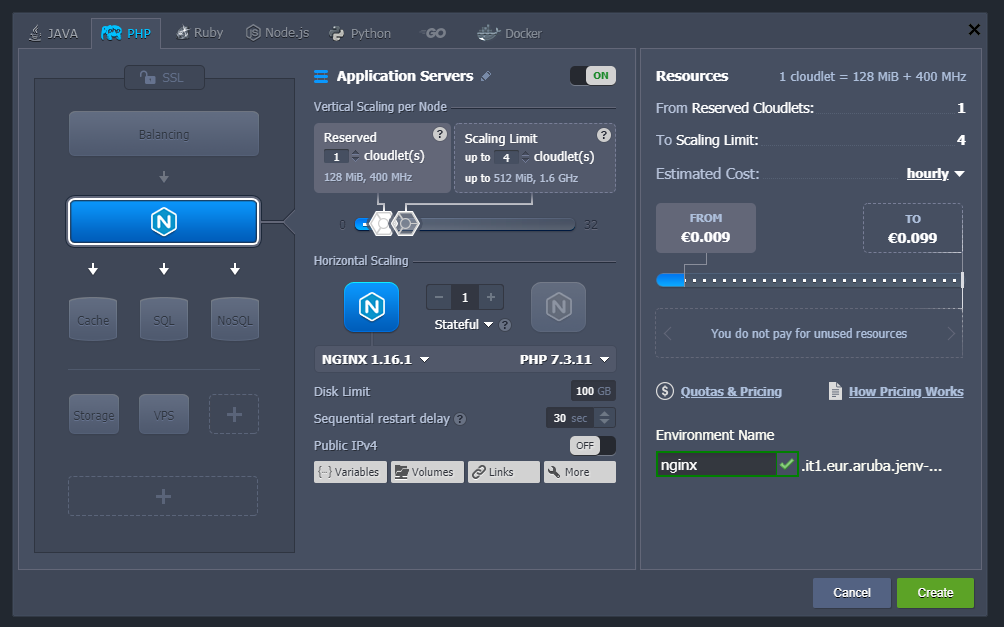1004x627 pixels.
Task: Toggle the Application Servers ON switch
Action: tap(592, 76)
